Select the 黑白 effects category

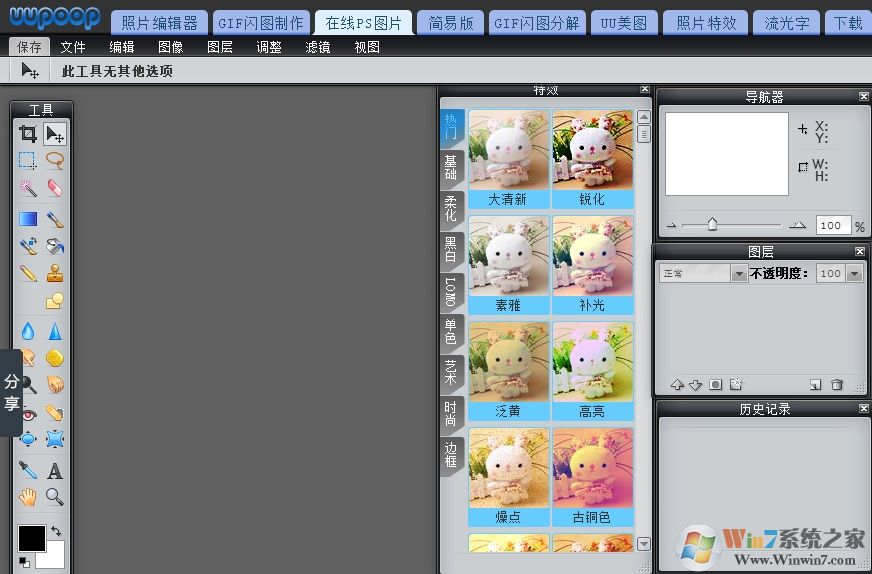[451, 249]
